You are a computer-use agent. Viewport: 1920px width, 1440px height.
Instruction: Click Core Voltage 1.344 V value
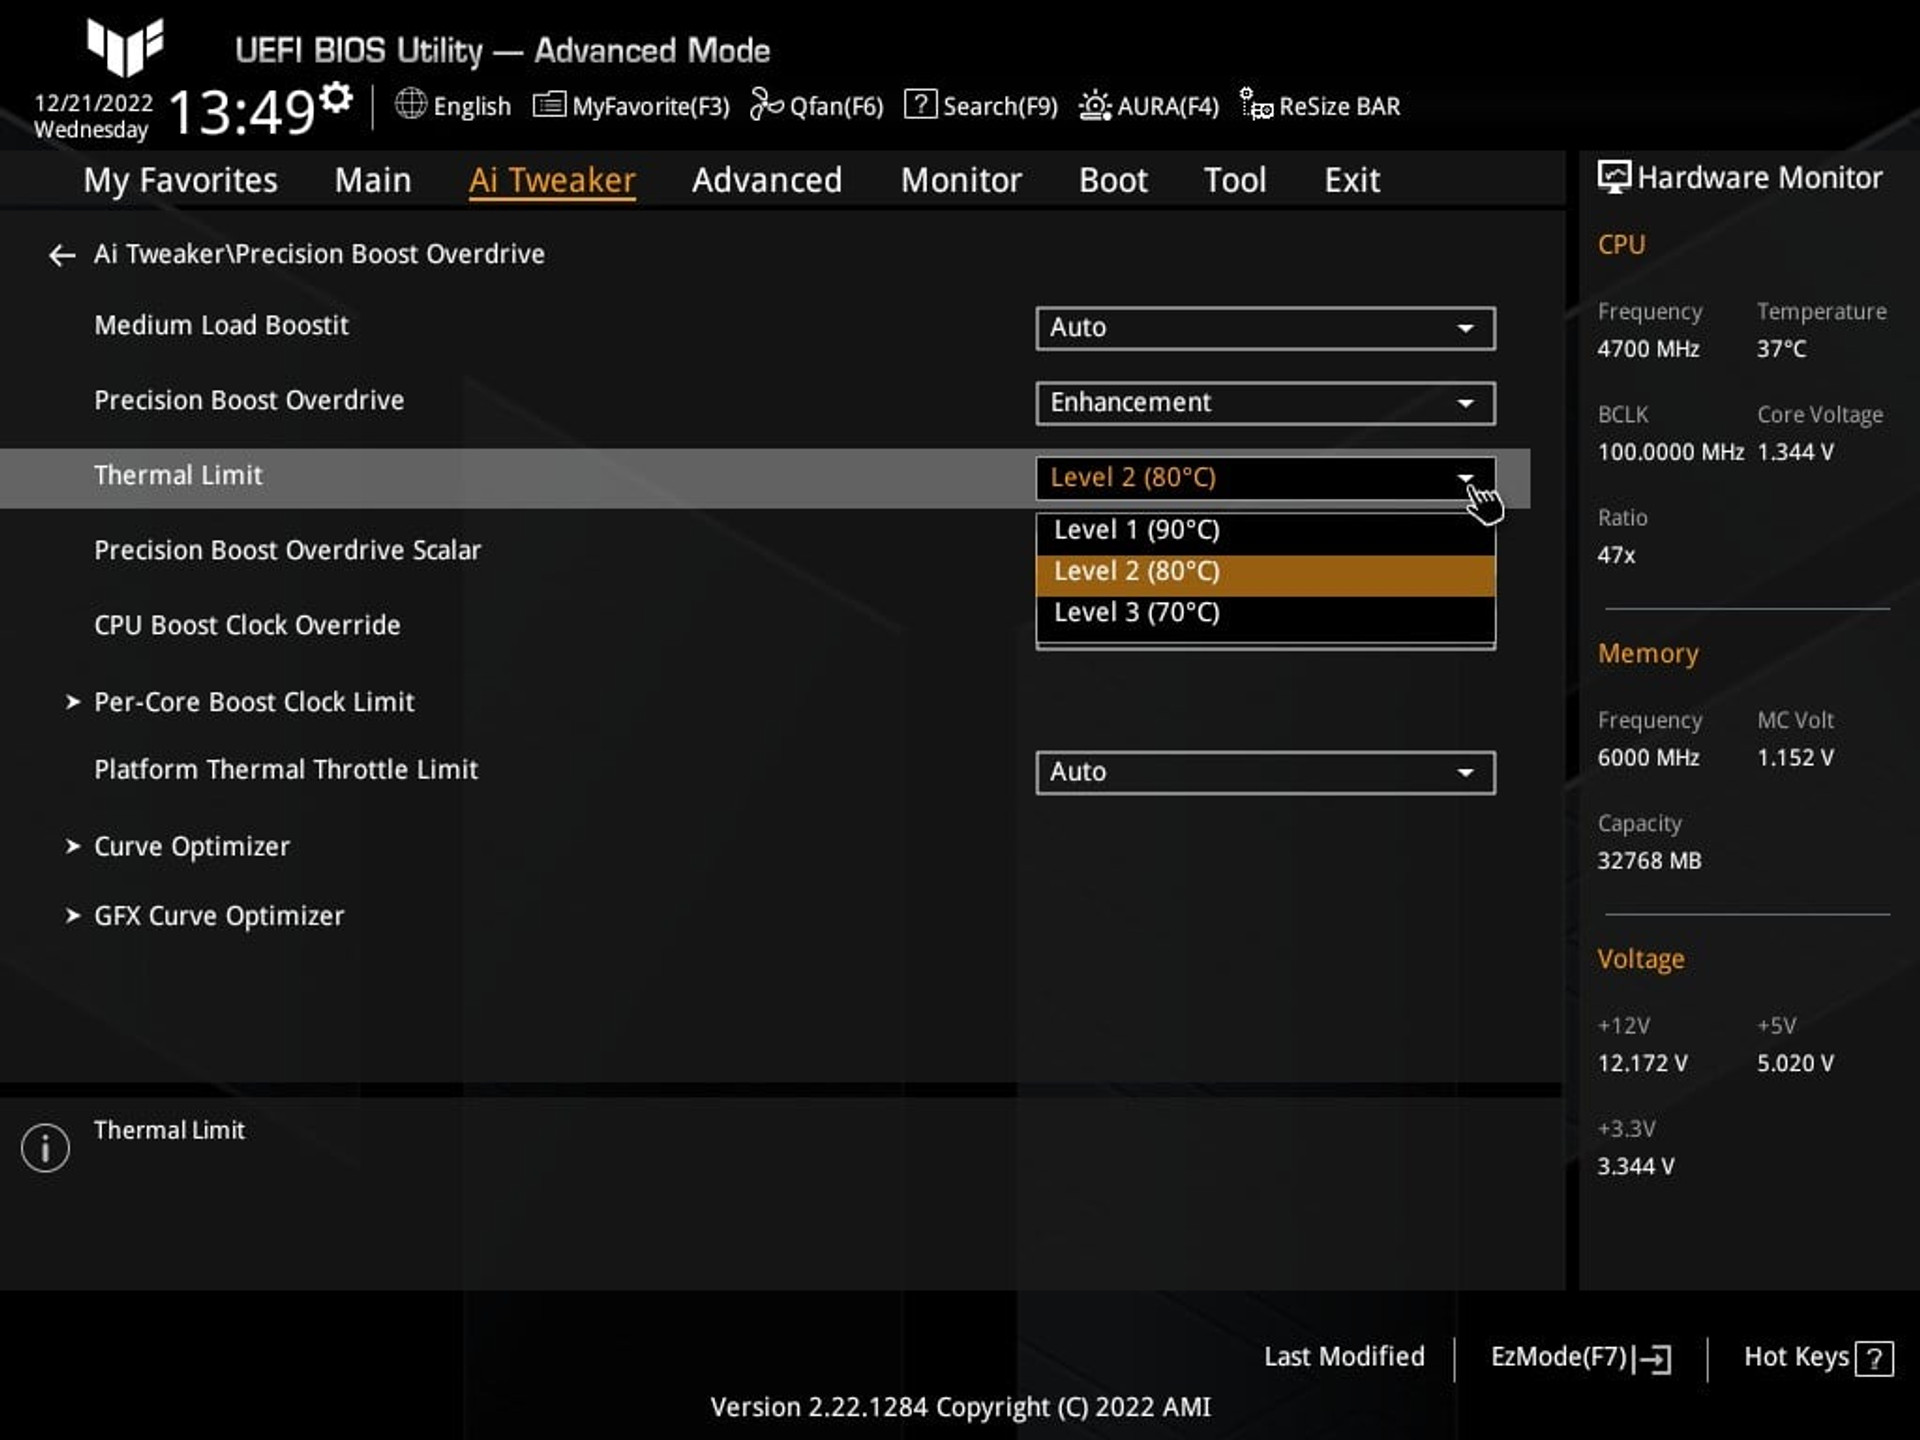pos(1796,452)
